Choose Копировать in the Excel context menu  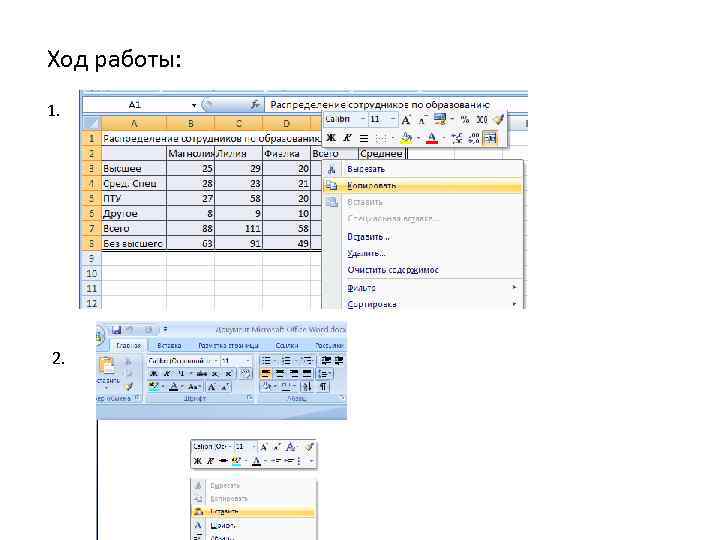(422, 186)
